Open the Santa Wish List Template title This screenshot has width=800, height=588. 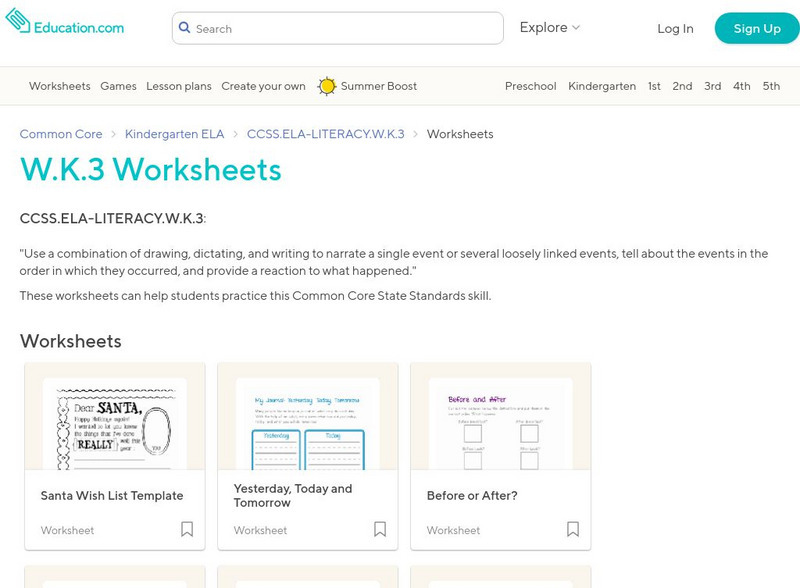(x=112, y=496)
